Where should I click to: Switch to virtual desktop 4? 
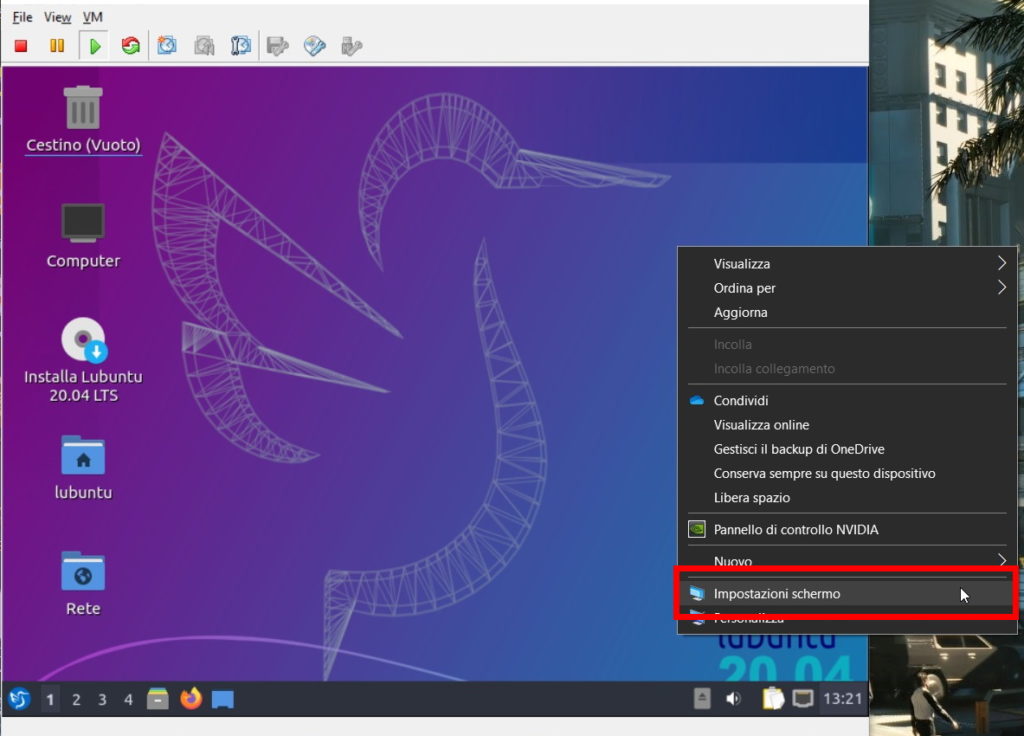(128, 700)
